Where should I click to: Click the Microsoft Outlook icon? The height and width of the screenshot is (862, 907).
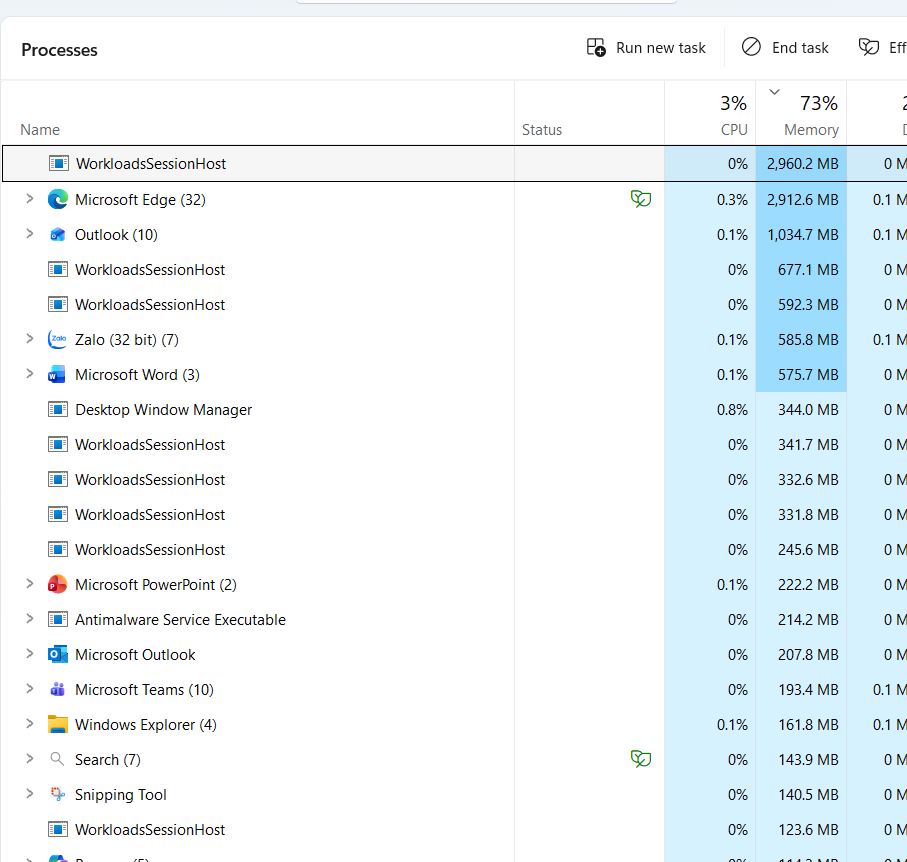(x=58, y=654)
